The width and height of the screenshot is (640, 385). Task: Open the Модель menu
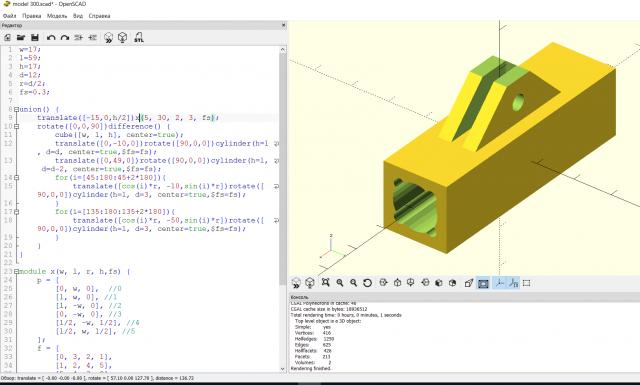pos(57,16)
